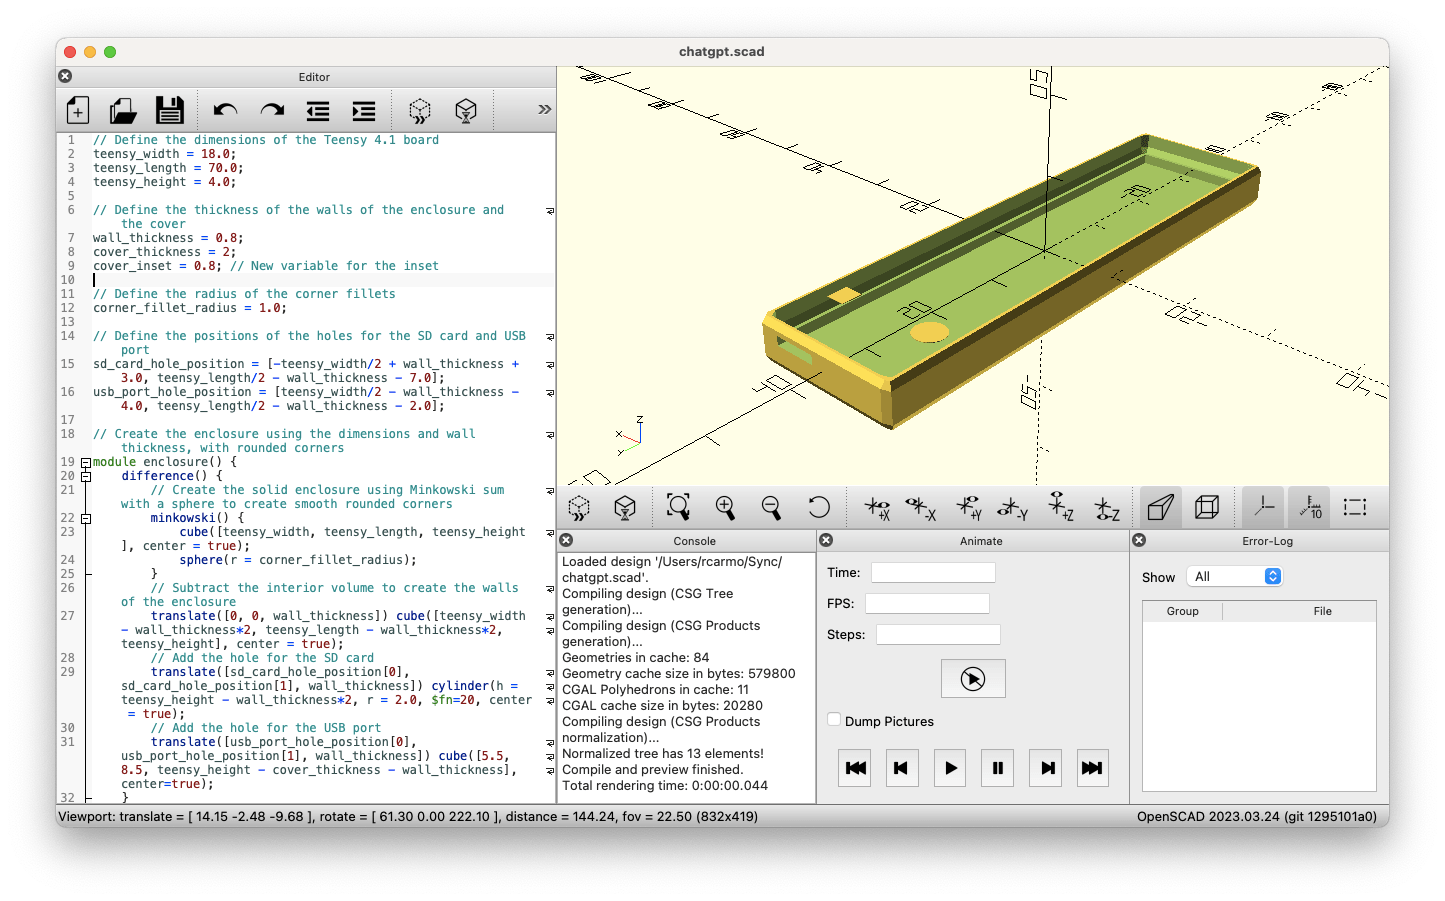The width and height of the screenshot is (1445, 901).
Task: Toggle perspective projection view
Action: [x=1160, y=508]
